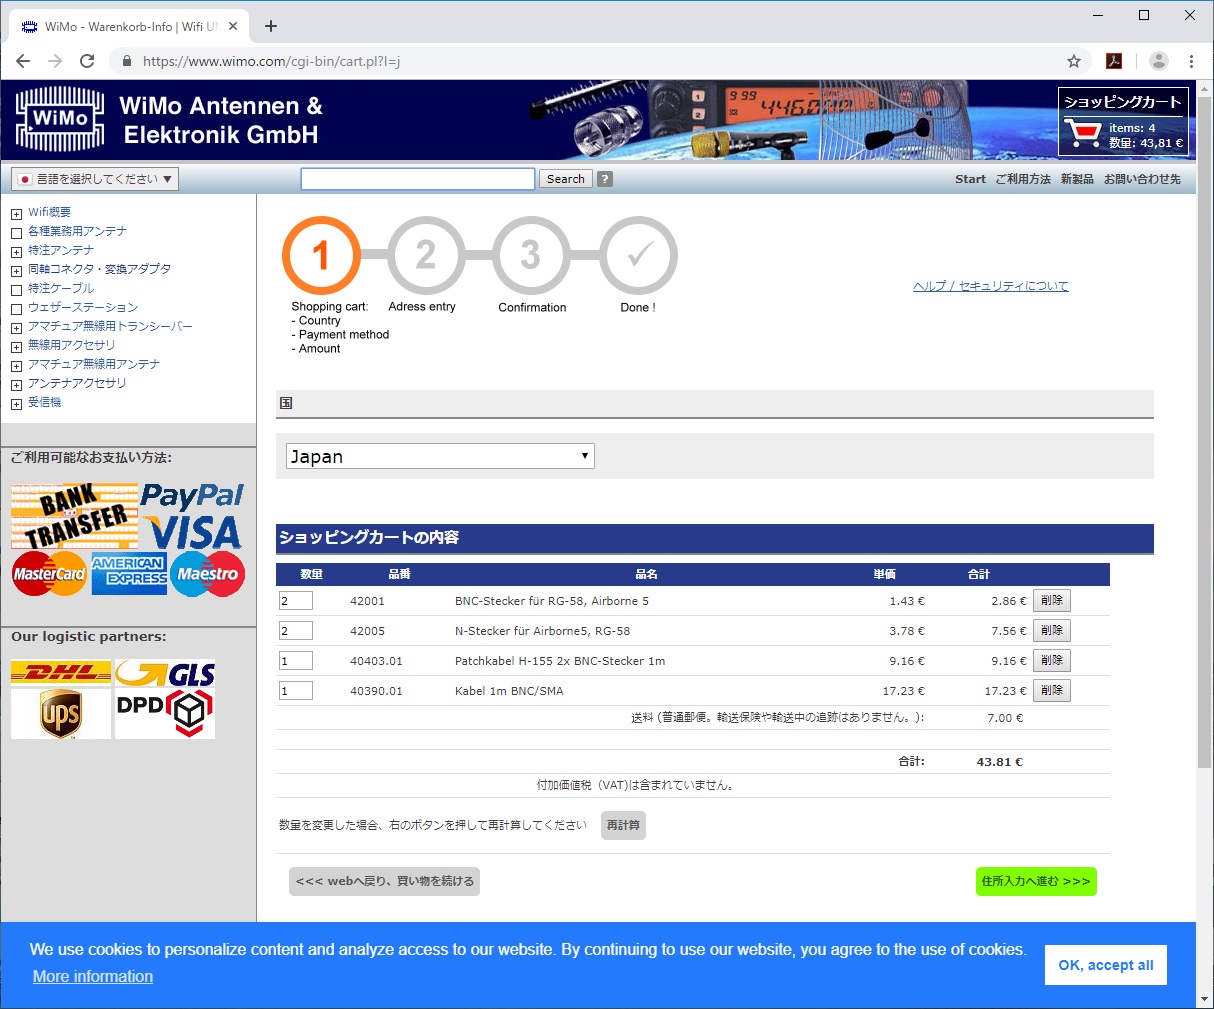Open the language selection dropdown

click(95, 179)
